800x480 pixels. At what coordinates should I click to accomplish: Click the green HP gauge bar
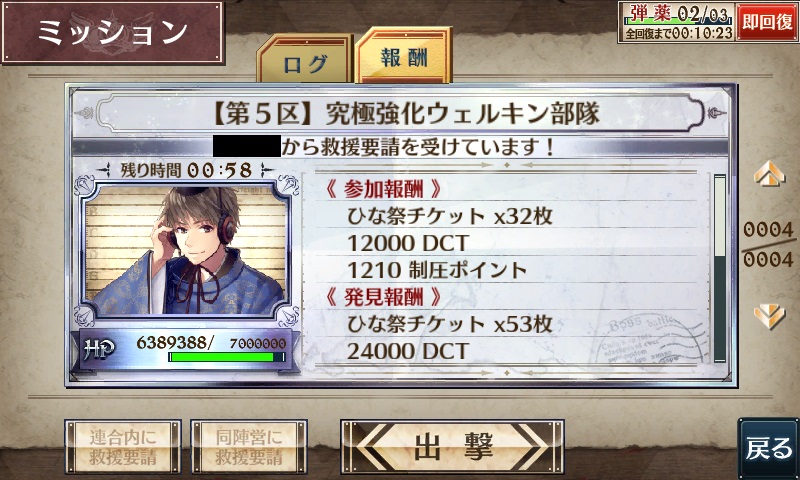click(227, 357)
